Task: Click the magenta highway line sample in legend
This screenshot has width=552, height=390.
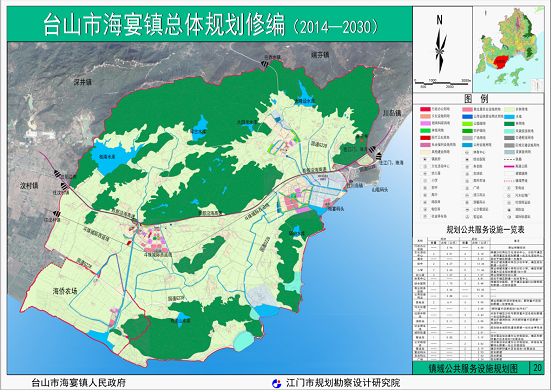Action: coord(509,166)
